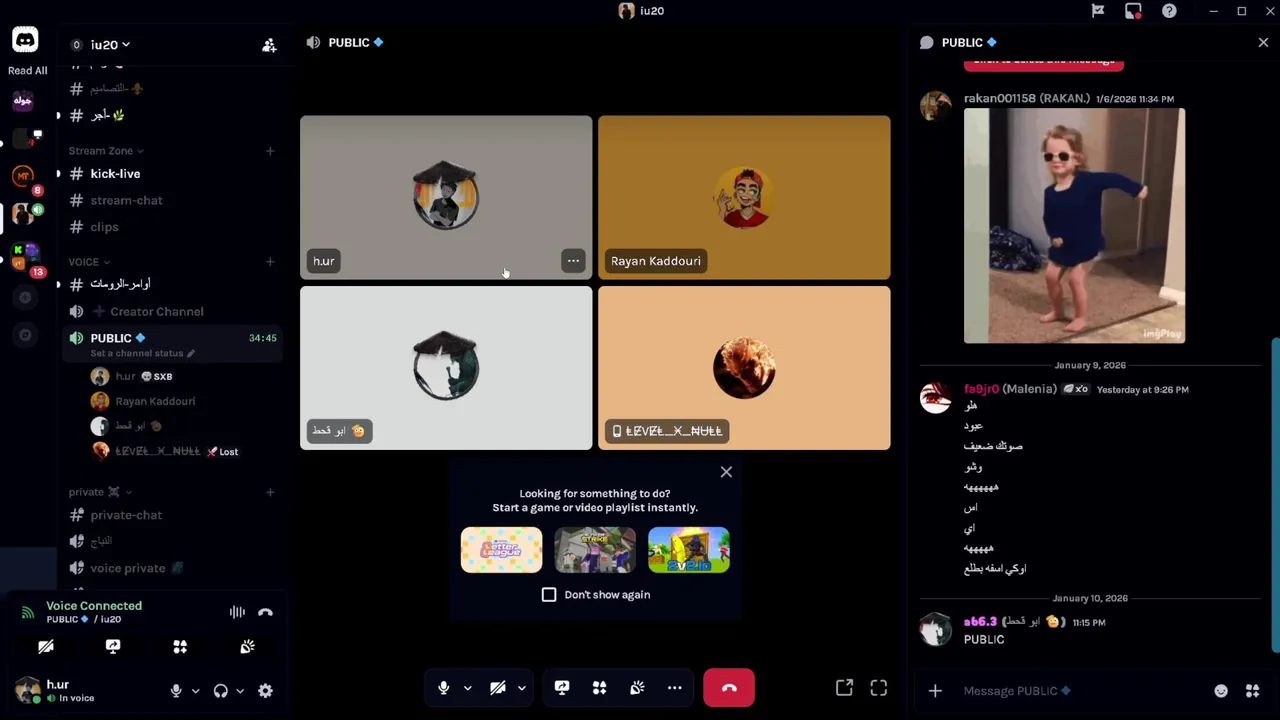Share your screen from call bar

point(562,688)
